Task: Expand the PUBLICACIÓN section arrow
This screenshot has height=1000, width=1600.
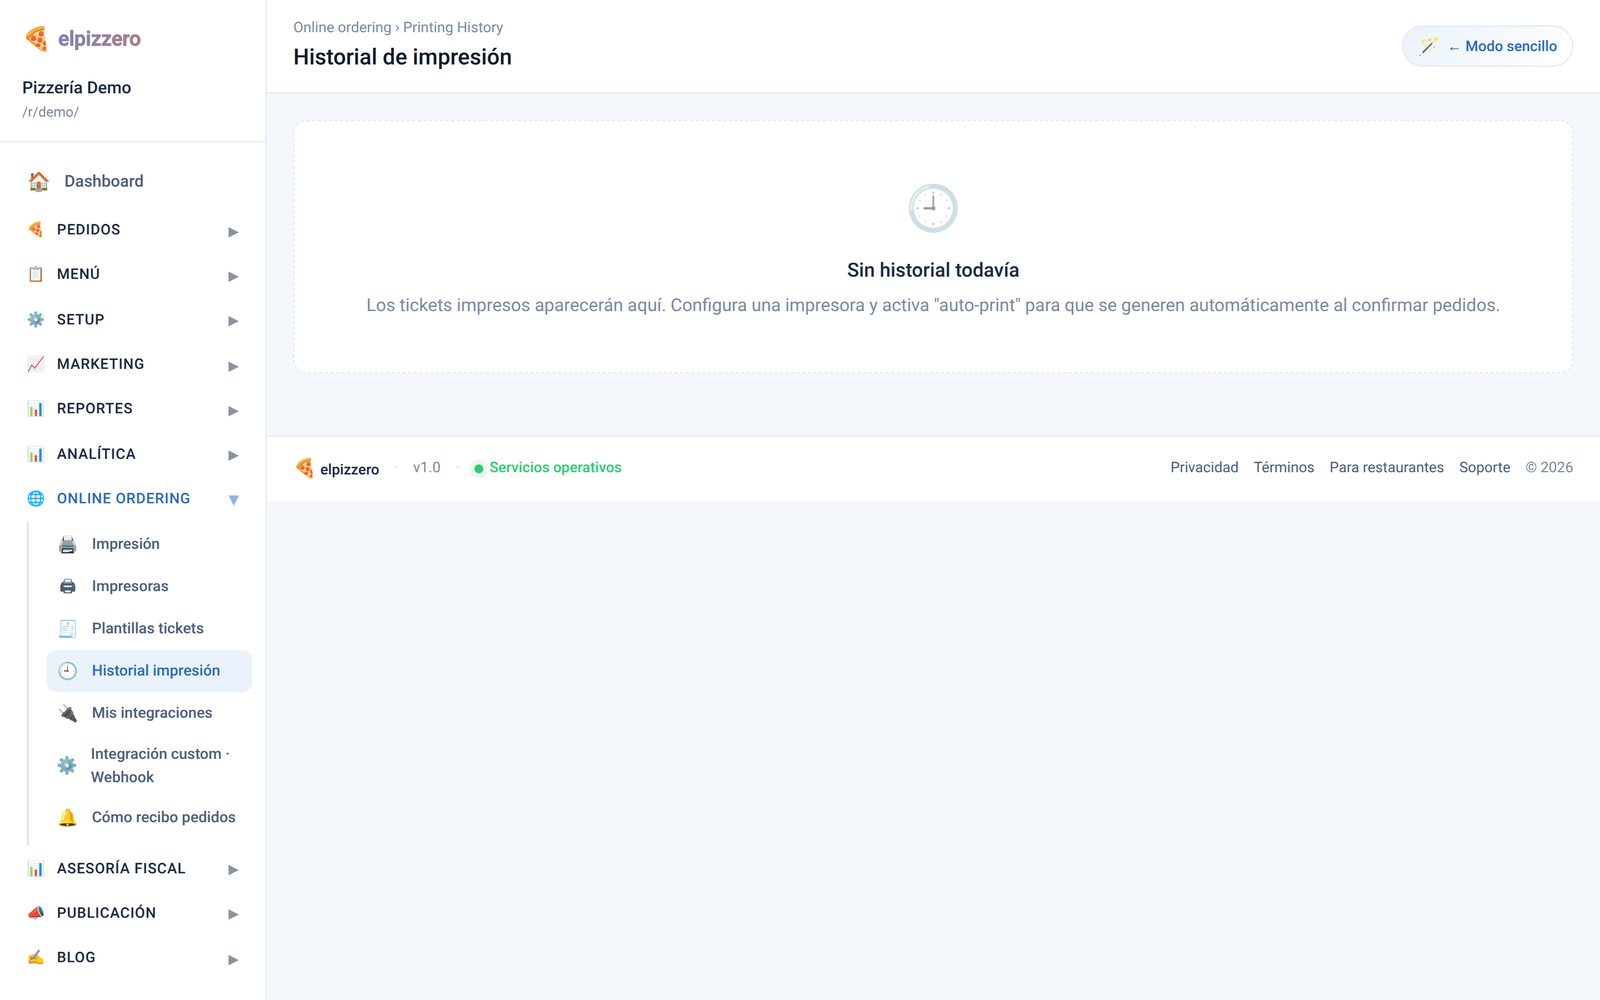Action: [x=233, y=914]
